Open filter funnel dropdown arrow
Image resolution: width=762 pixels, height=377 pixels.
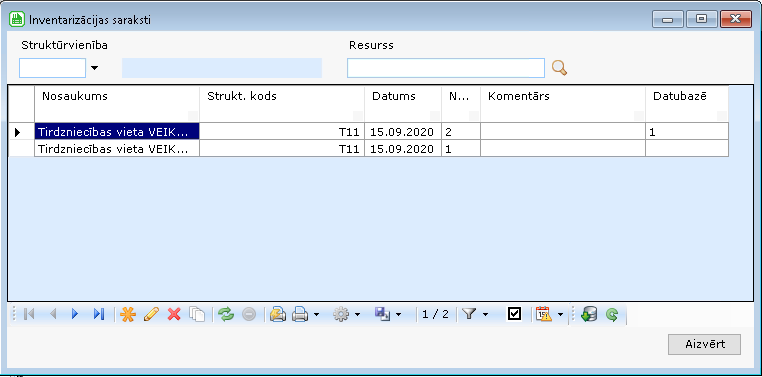point(485,315)
